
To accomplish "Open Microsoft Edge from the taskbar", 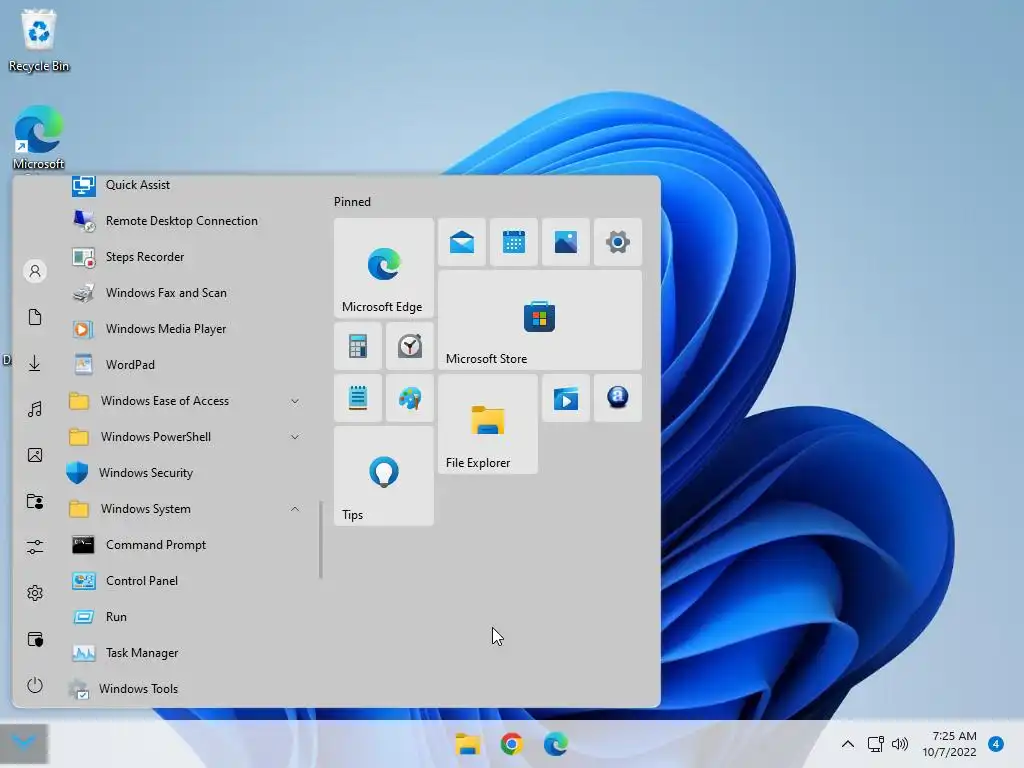I will 555,744.
